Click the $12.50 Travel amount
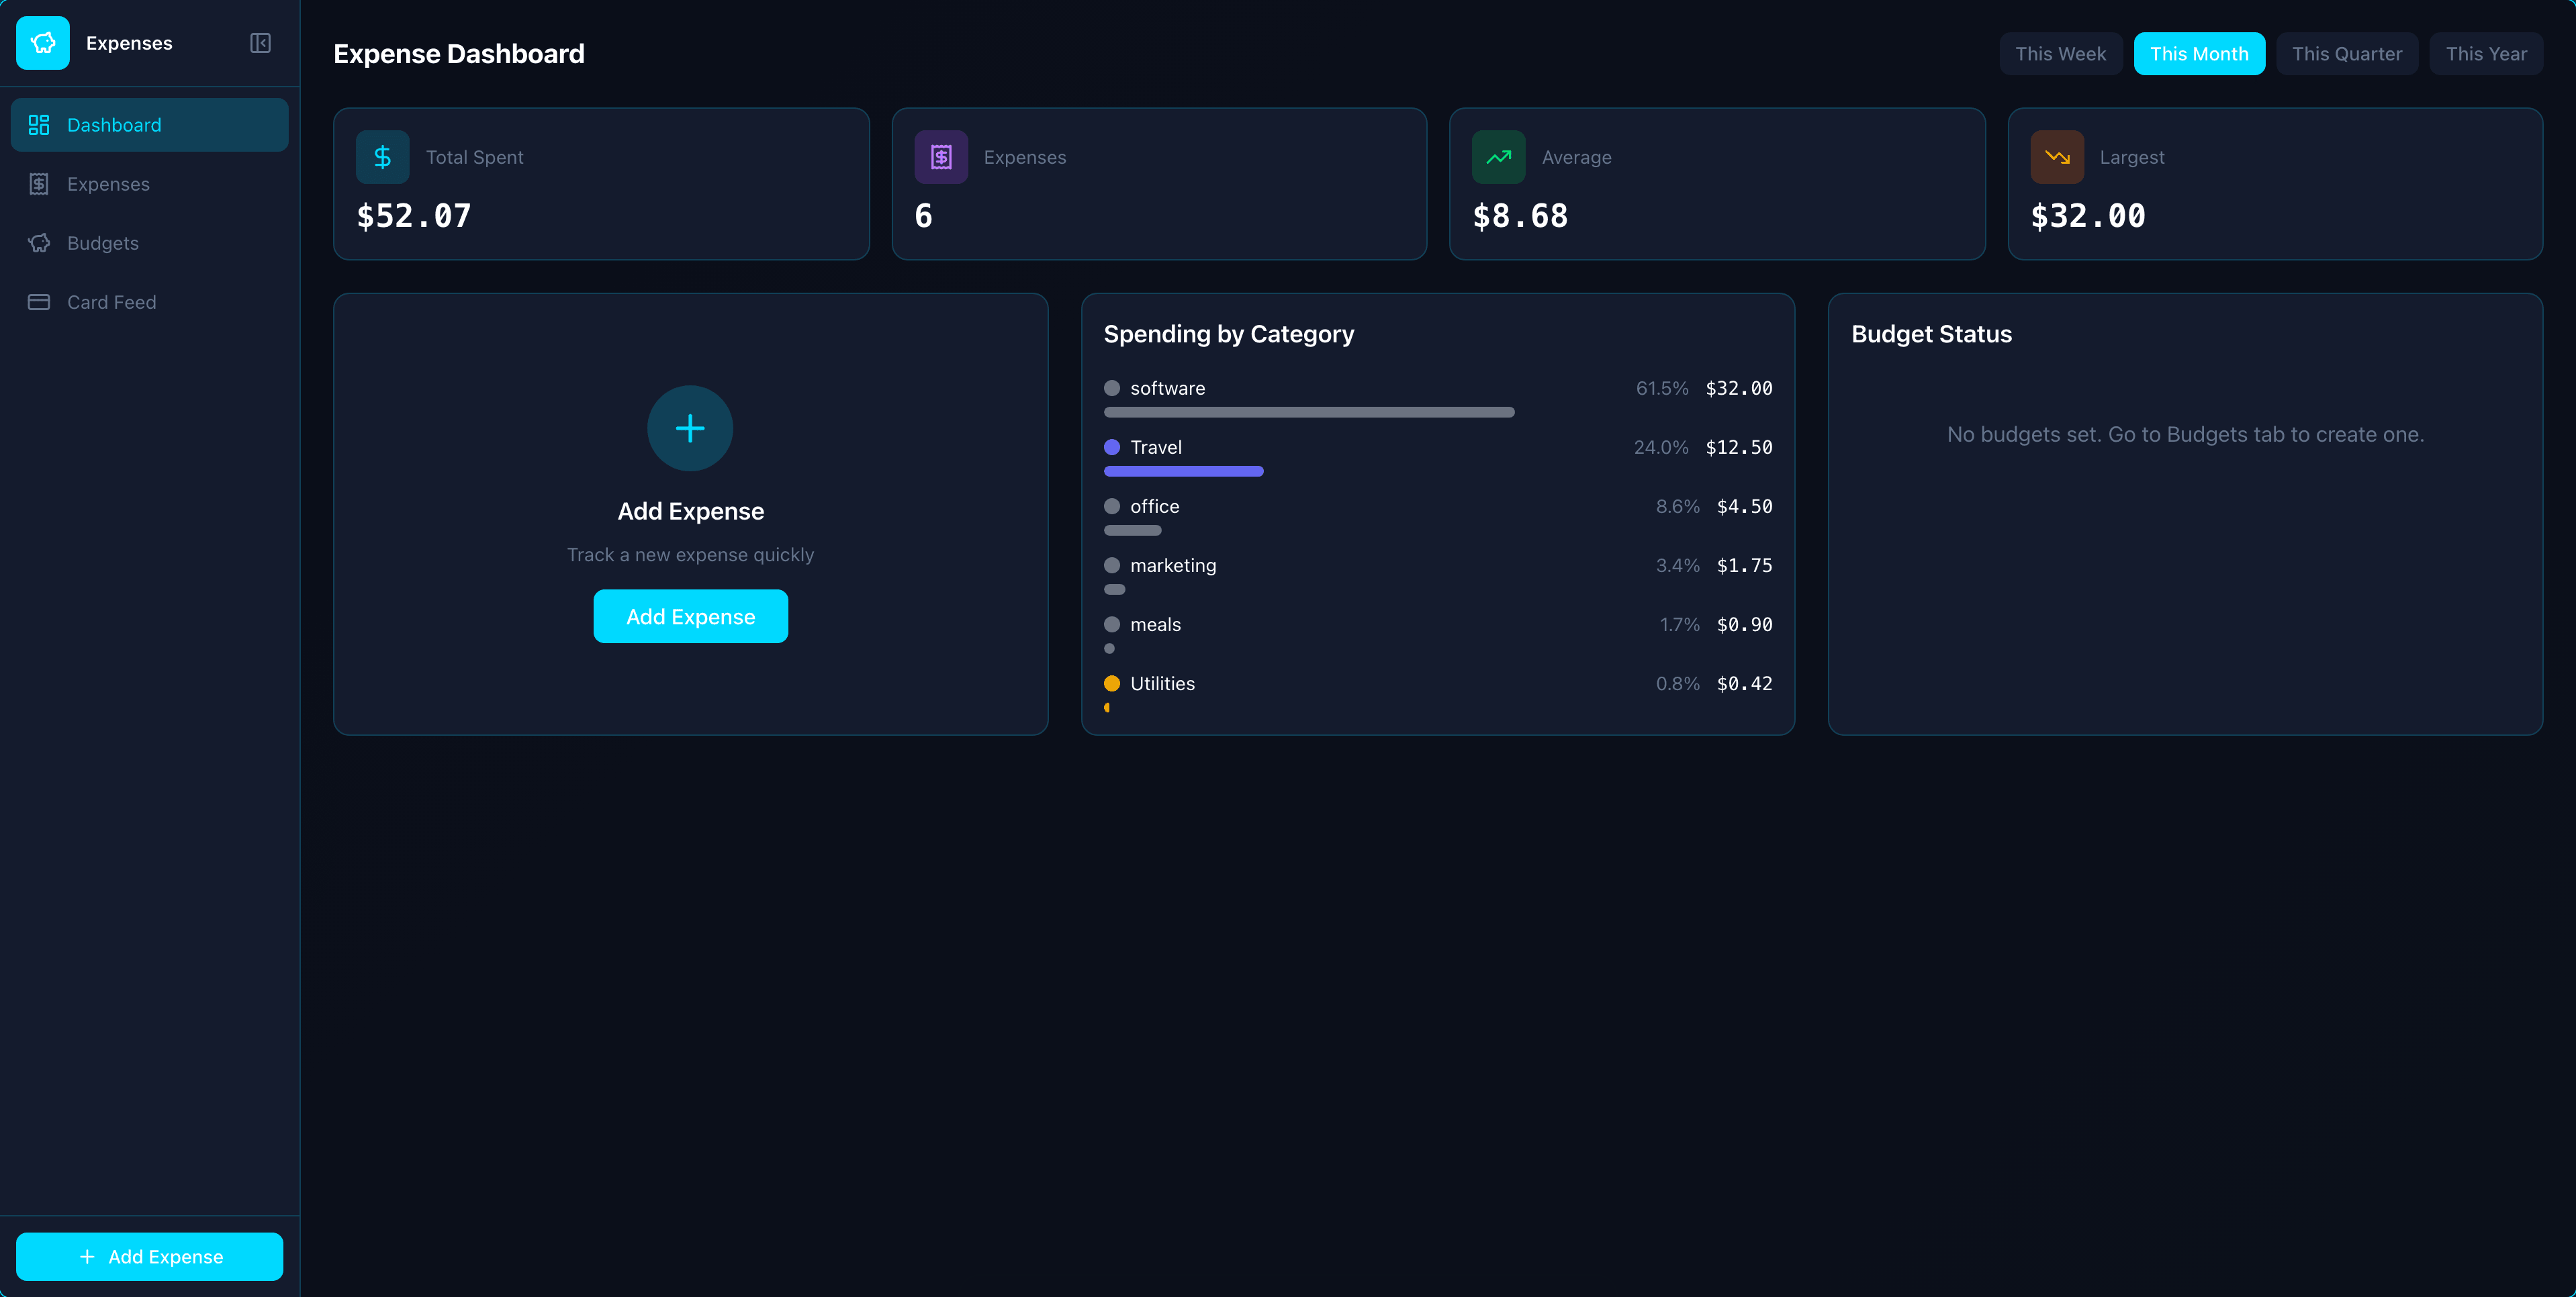 1739,447
